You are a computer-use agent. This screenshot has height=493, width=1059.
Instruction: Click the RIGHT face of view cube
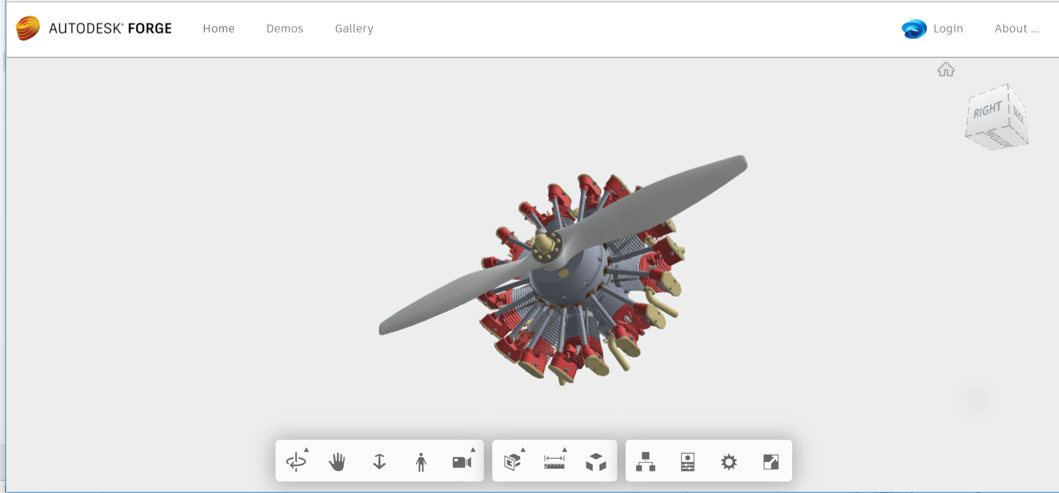(x=987, y=111)
